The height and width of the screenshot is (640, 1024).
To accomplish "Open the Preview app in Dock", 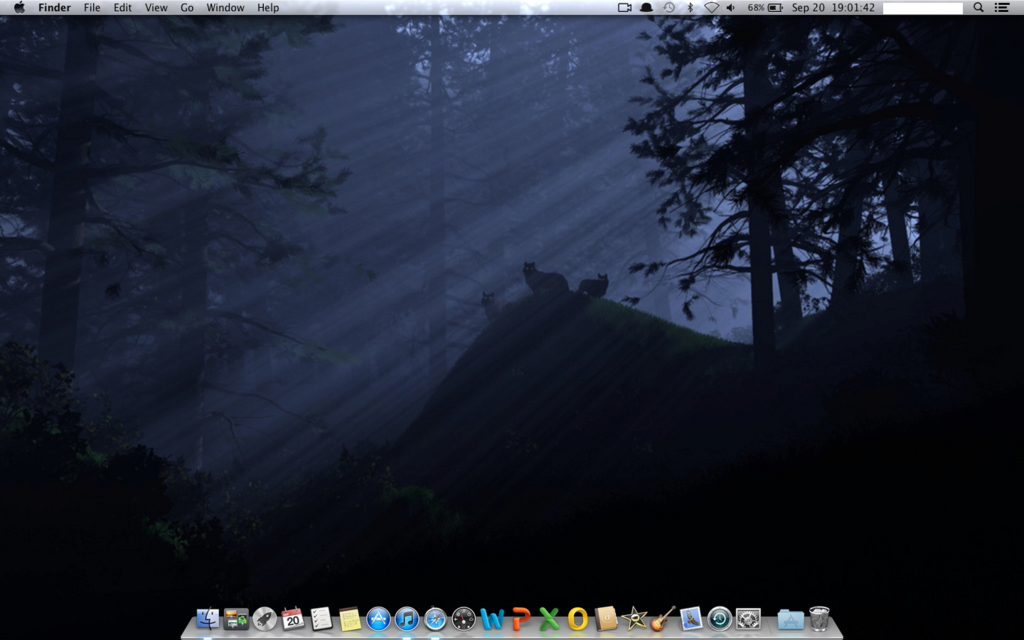I will pyautogui.click(x=691, y=618).
